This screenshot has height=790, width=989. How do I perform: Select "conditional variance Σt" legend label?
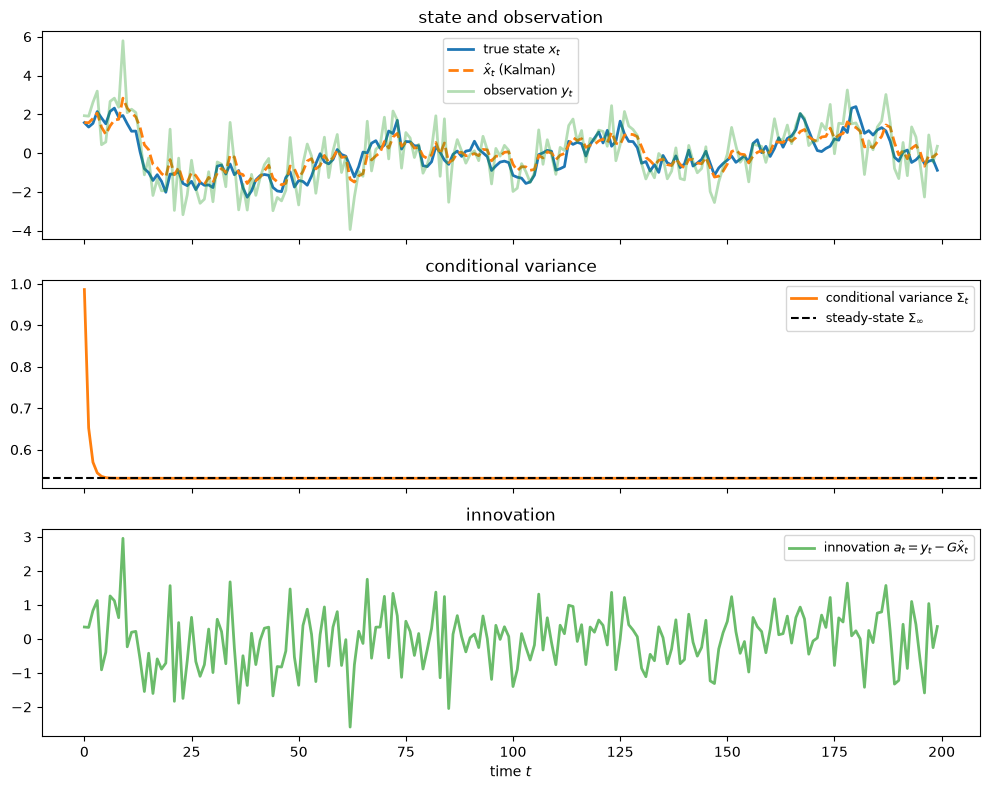pyautogui.click(x=896, y=297)
